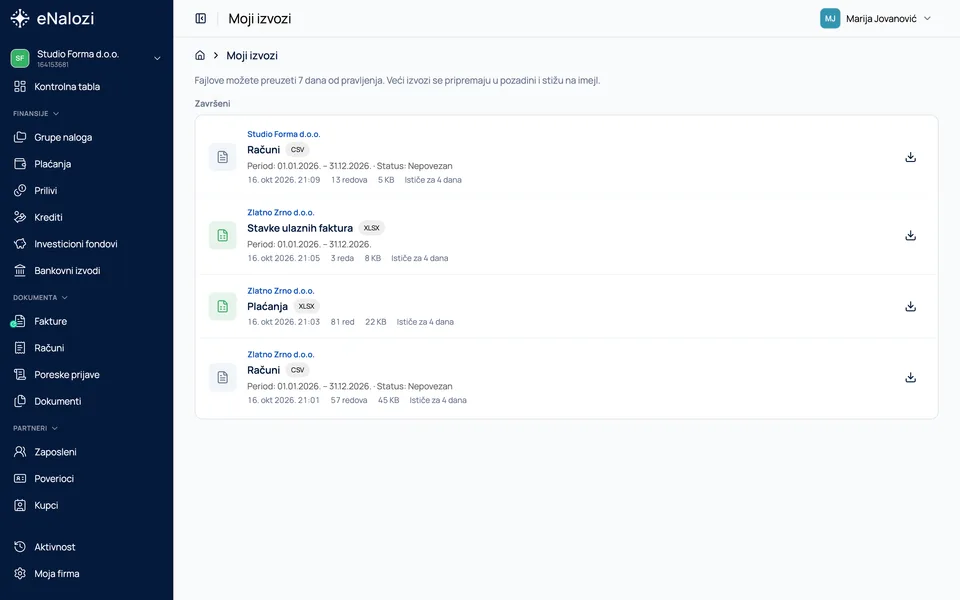
Task: Collapse the FINANSIJE sidebar section
Action: pos(36,114)
